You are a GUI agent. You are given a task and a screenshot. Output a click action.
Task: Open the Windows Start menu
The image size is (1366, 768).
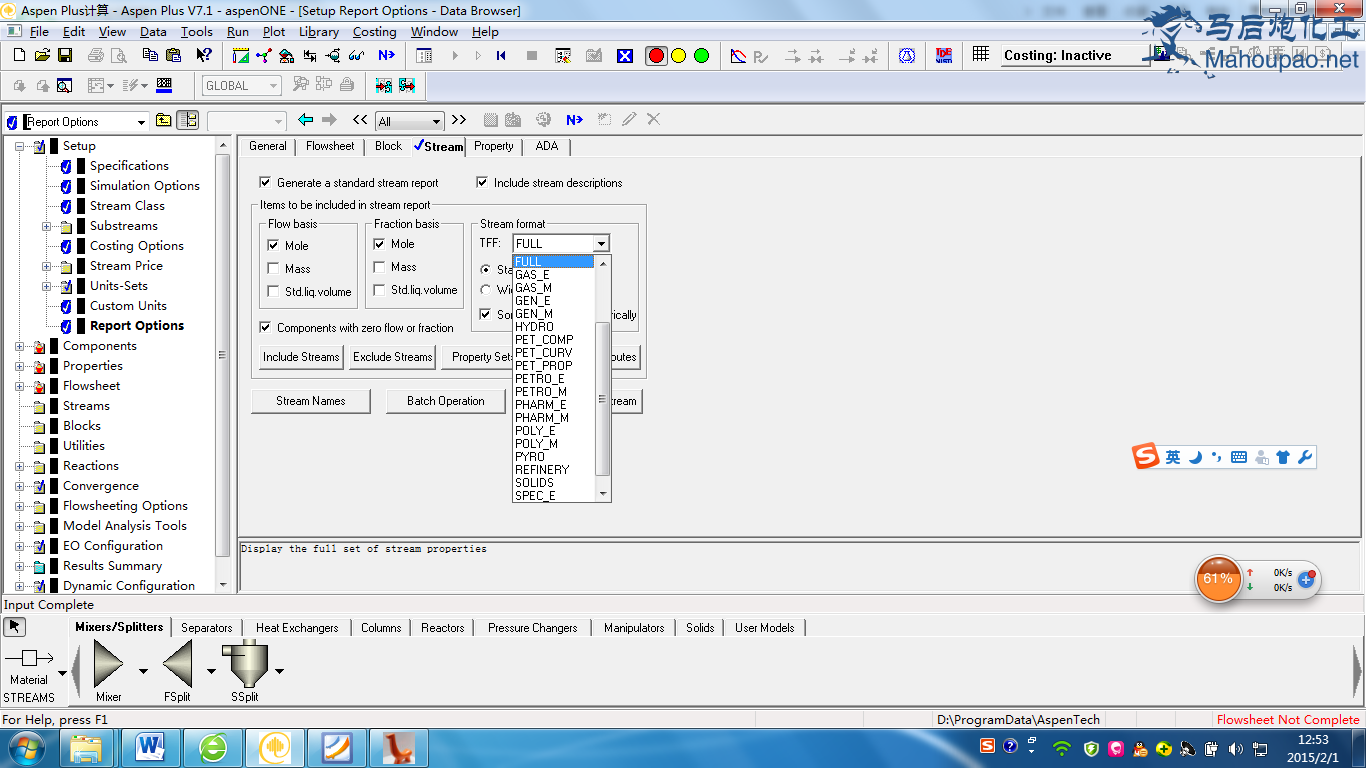pyautogui.click(x=26, y=747)
